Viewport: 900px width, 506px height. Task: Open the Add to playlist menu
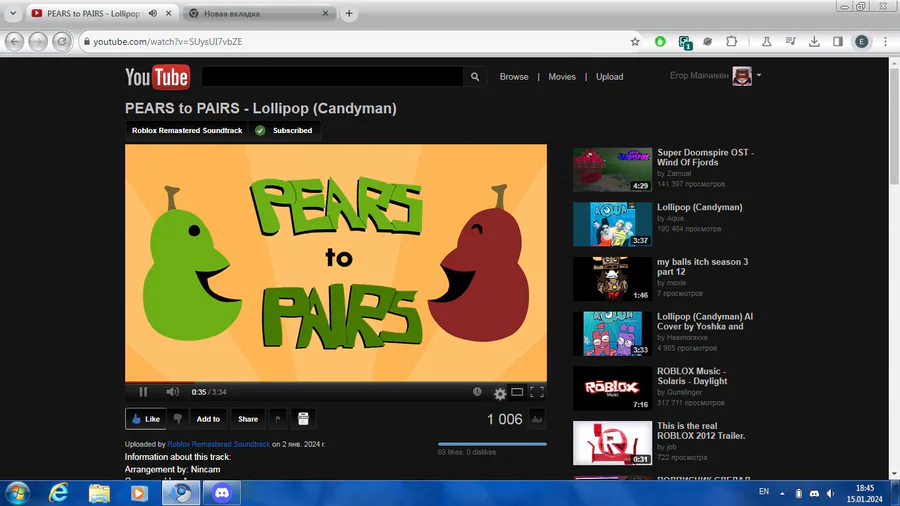[x=208, y=419]
